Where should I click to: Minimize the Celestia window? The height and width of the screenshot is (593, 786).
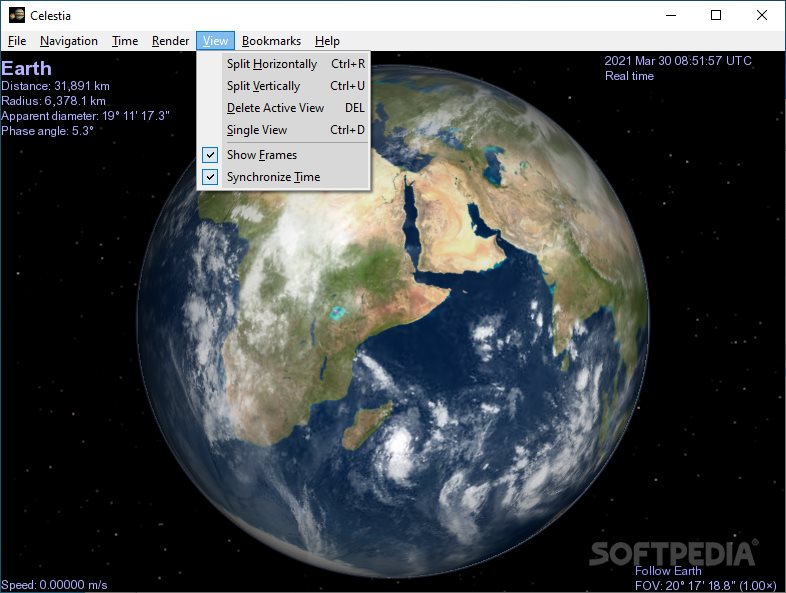[x=671, y=16]
